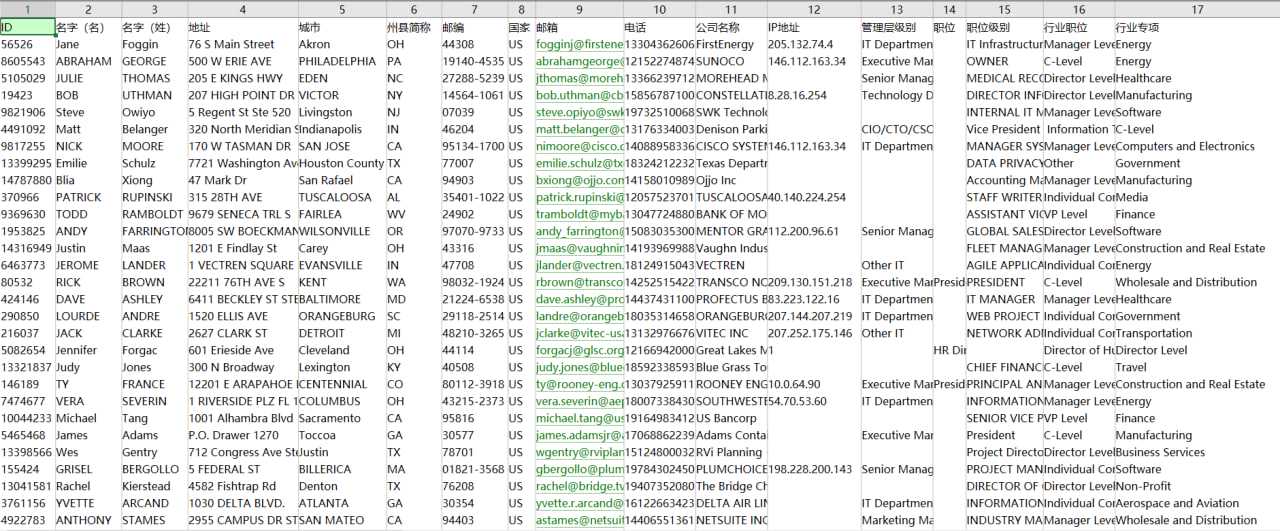
Task: Select the industry cell Non-Profit
Action: [1197, 486]
